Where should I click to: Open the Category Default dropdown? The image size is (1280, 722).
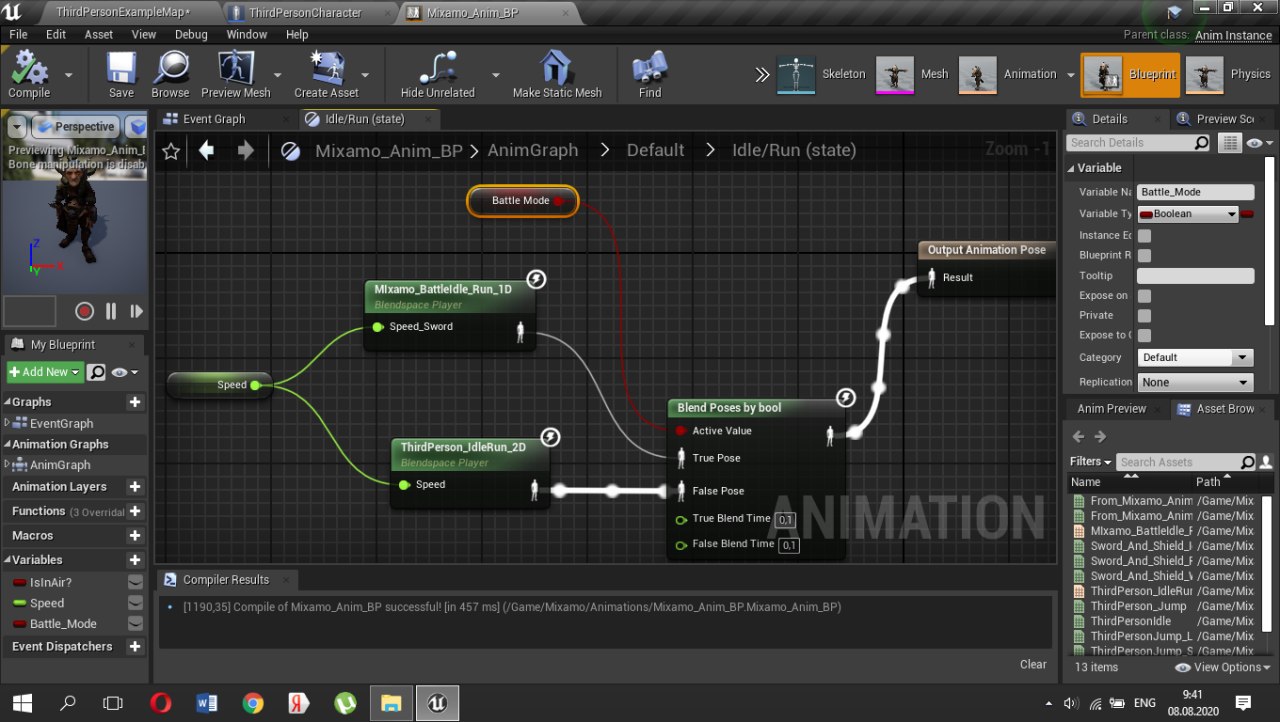click(1195, 357)
